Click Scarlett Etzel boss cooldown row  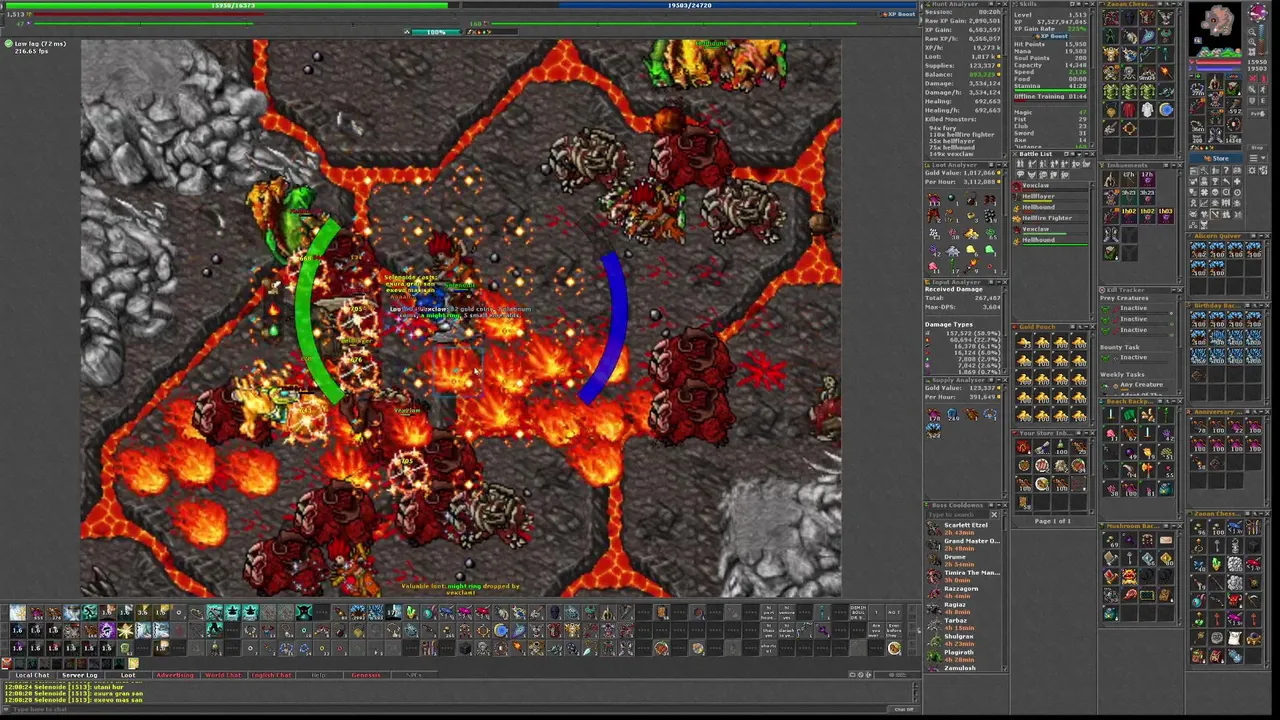pyautogui.click(x=962, y=529)
